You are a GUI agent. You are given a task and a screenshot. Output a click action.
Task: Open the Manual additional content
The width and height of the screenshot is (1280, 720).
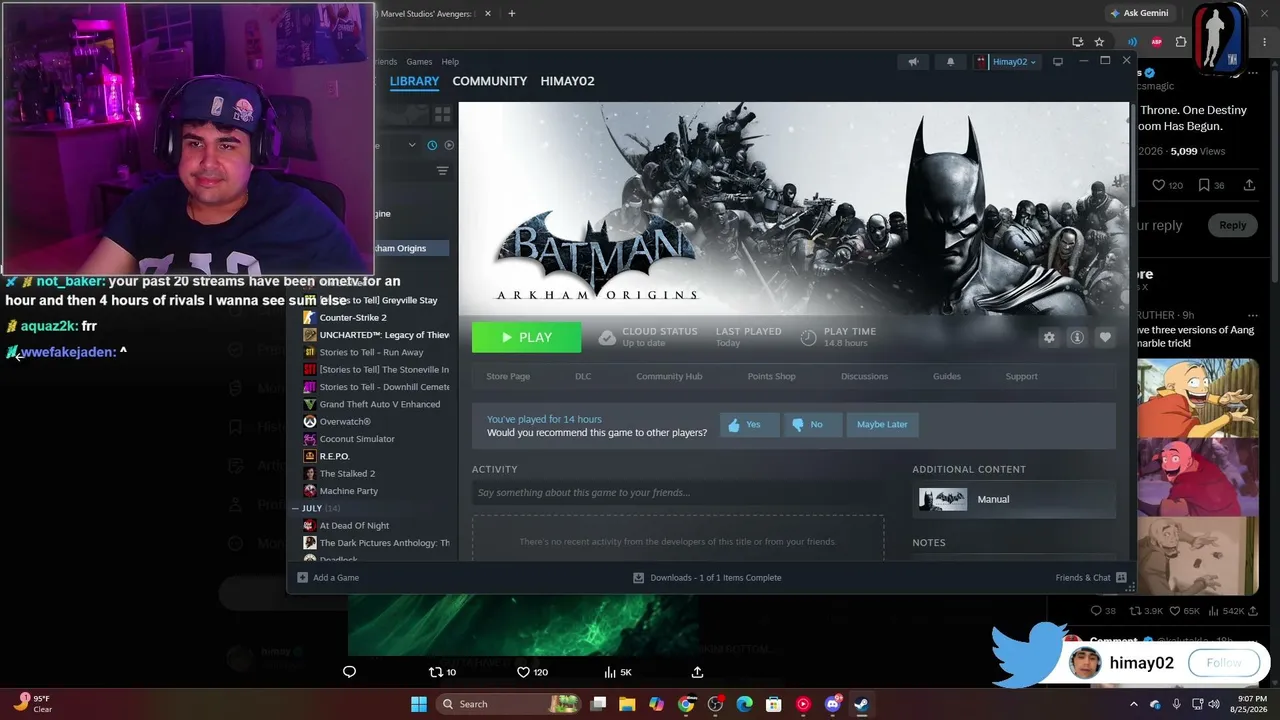(1014, 499)
